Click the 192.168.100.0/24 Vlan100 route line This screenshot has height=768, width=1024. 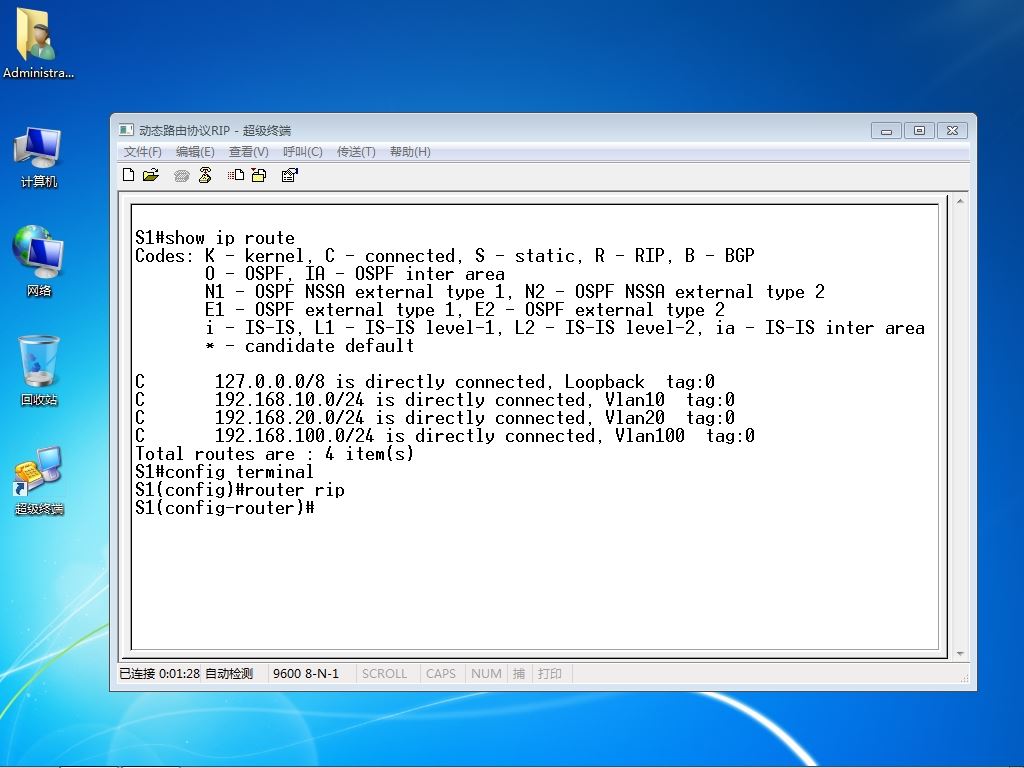point(445,436)
